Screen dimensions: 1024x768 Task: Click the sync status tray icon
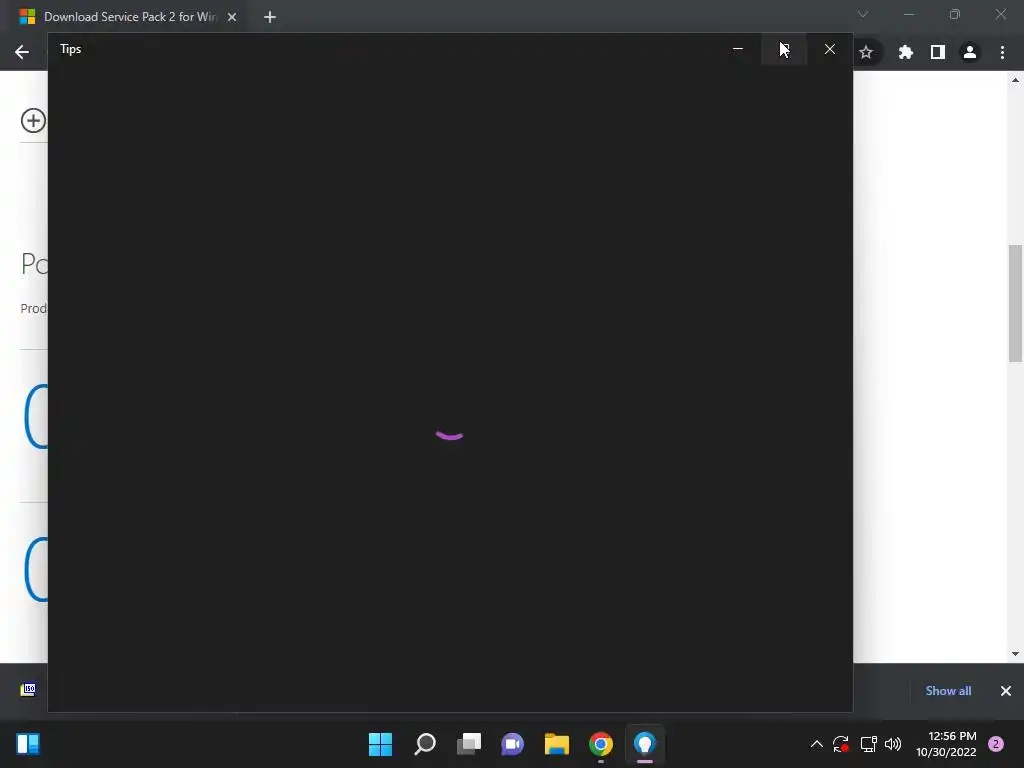coord(841,744)
